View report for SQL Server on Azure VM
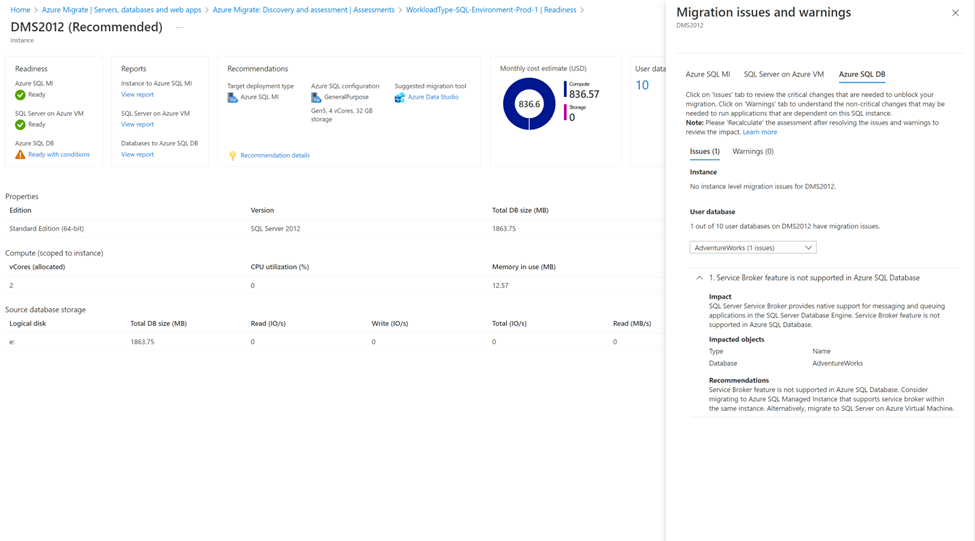Viewport: 975px width, 541px height. pos(137,124)
